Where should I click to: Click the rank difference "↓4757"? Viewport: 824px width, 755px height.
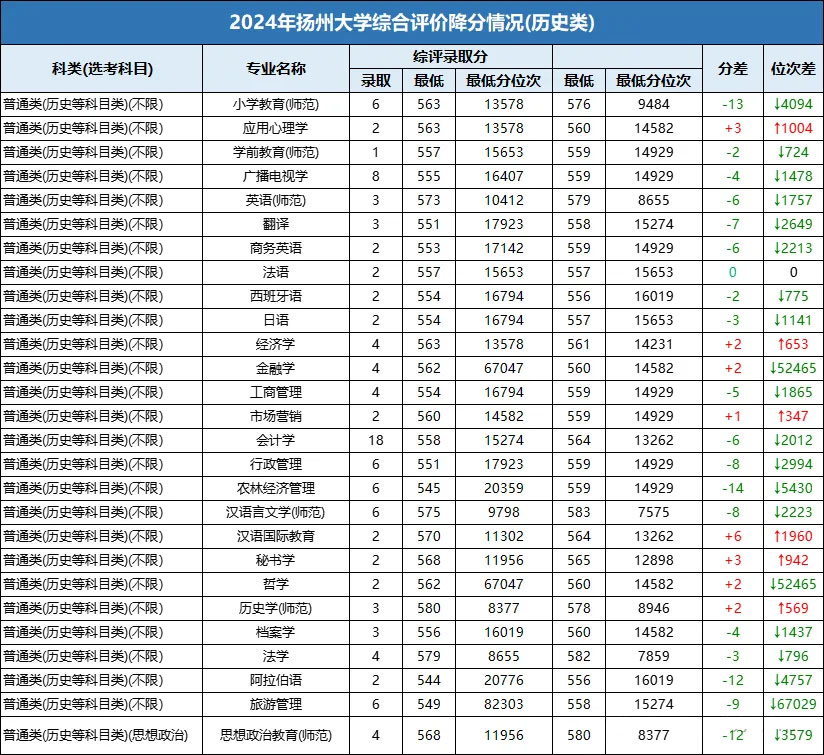click(x=793, y=680)
